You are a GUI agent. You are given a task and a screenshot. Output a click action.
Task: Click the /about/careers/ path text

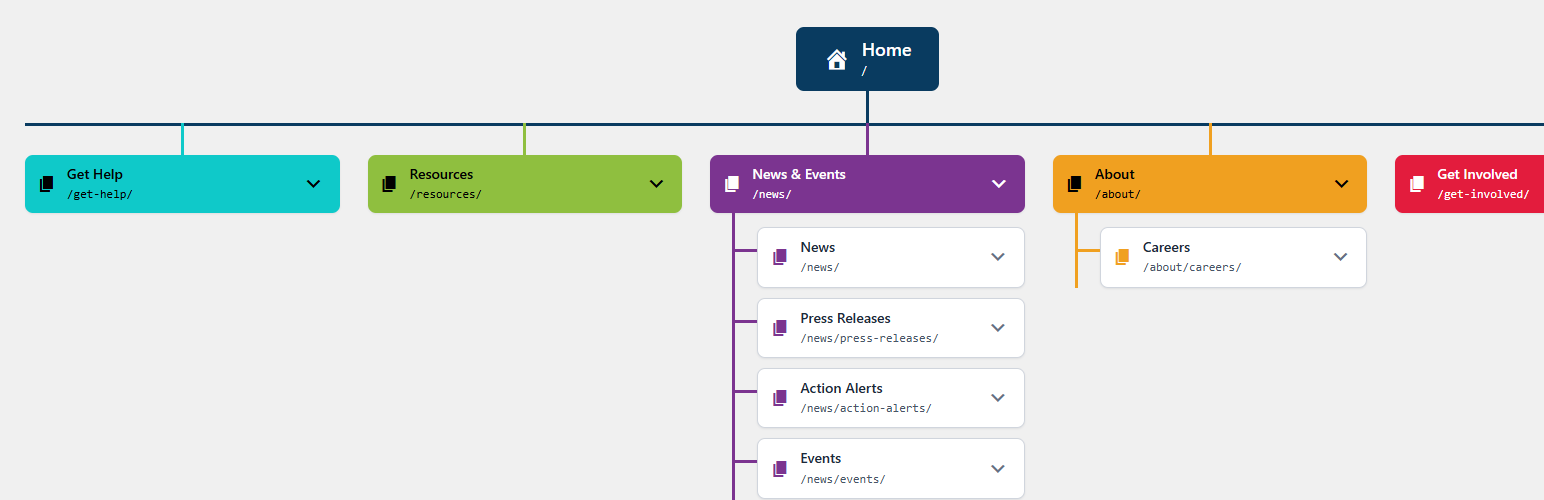[1192, 267]
